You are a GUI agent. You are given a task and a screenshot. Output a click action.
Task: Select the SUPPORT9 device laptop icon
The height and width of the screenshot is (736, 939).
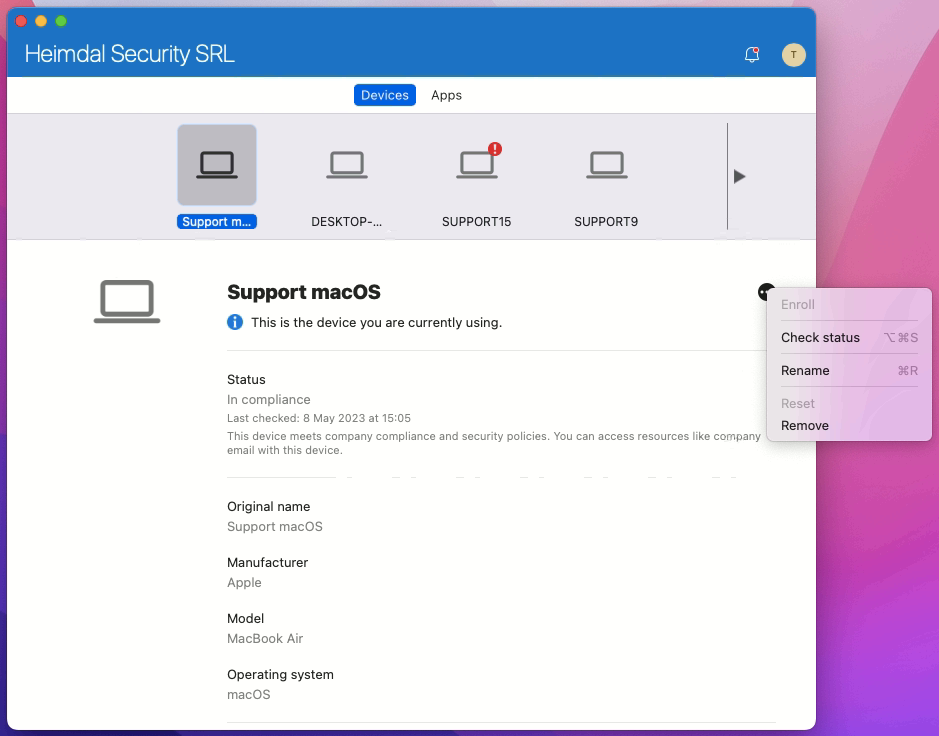(x=607, y=165)
